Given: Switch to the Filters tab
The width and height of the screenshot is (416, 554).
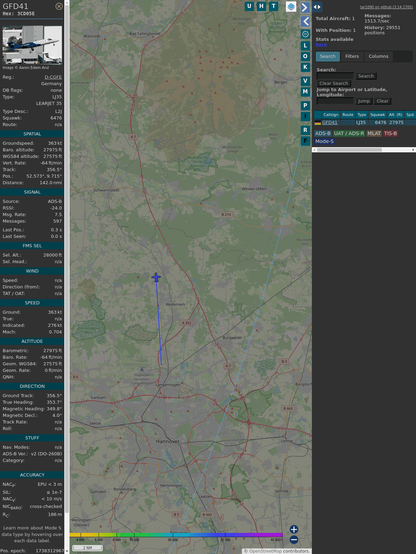Looking at the screenshot, I should [352, 56].
